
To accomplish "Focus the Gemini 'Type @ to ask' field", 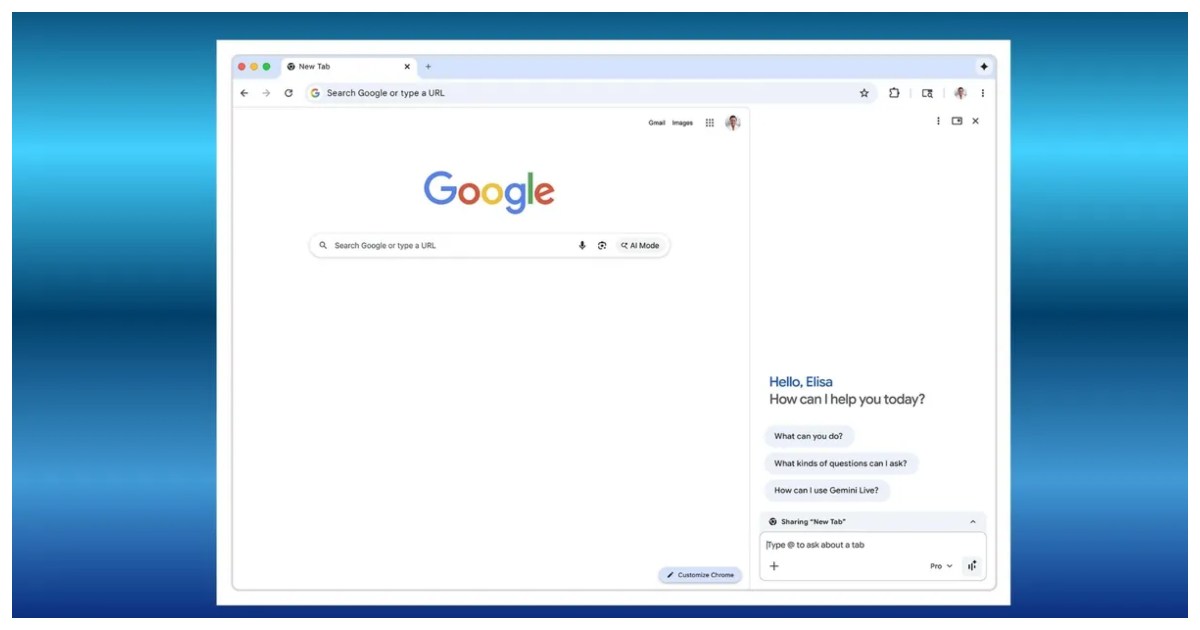I will click(x=872, y=545).
